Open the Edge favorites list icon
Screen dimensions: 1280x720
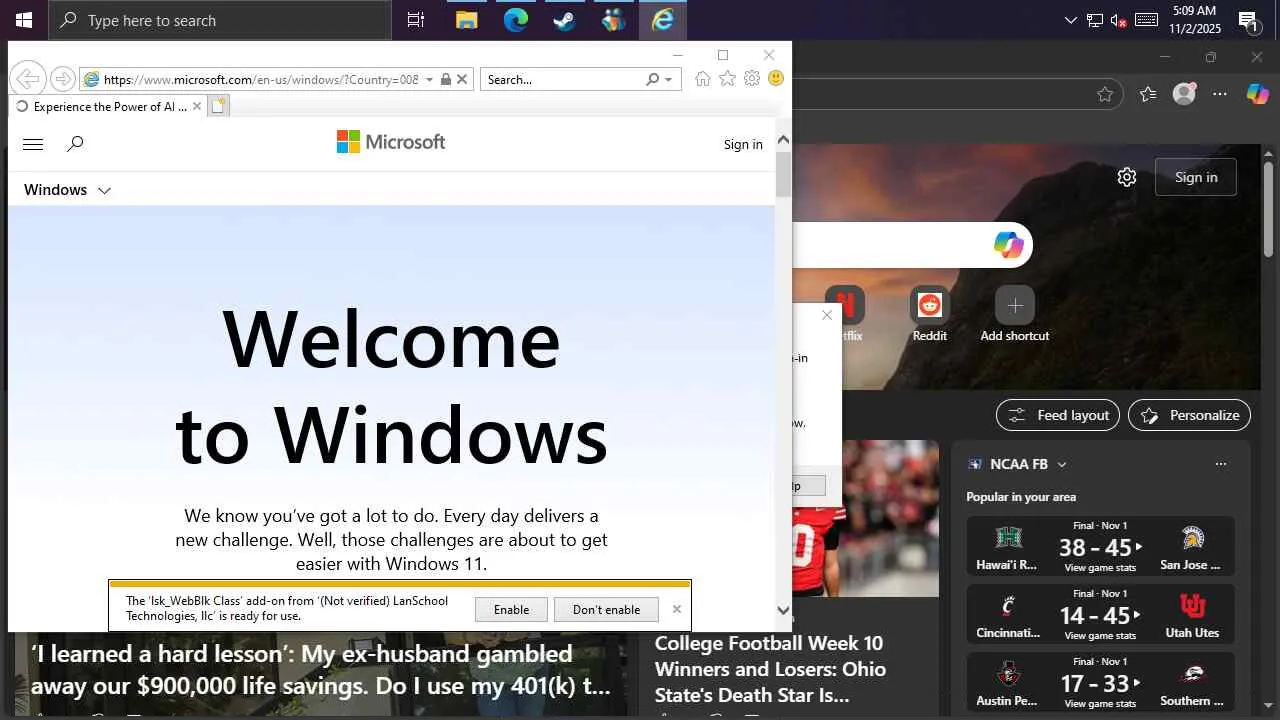1148,94
